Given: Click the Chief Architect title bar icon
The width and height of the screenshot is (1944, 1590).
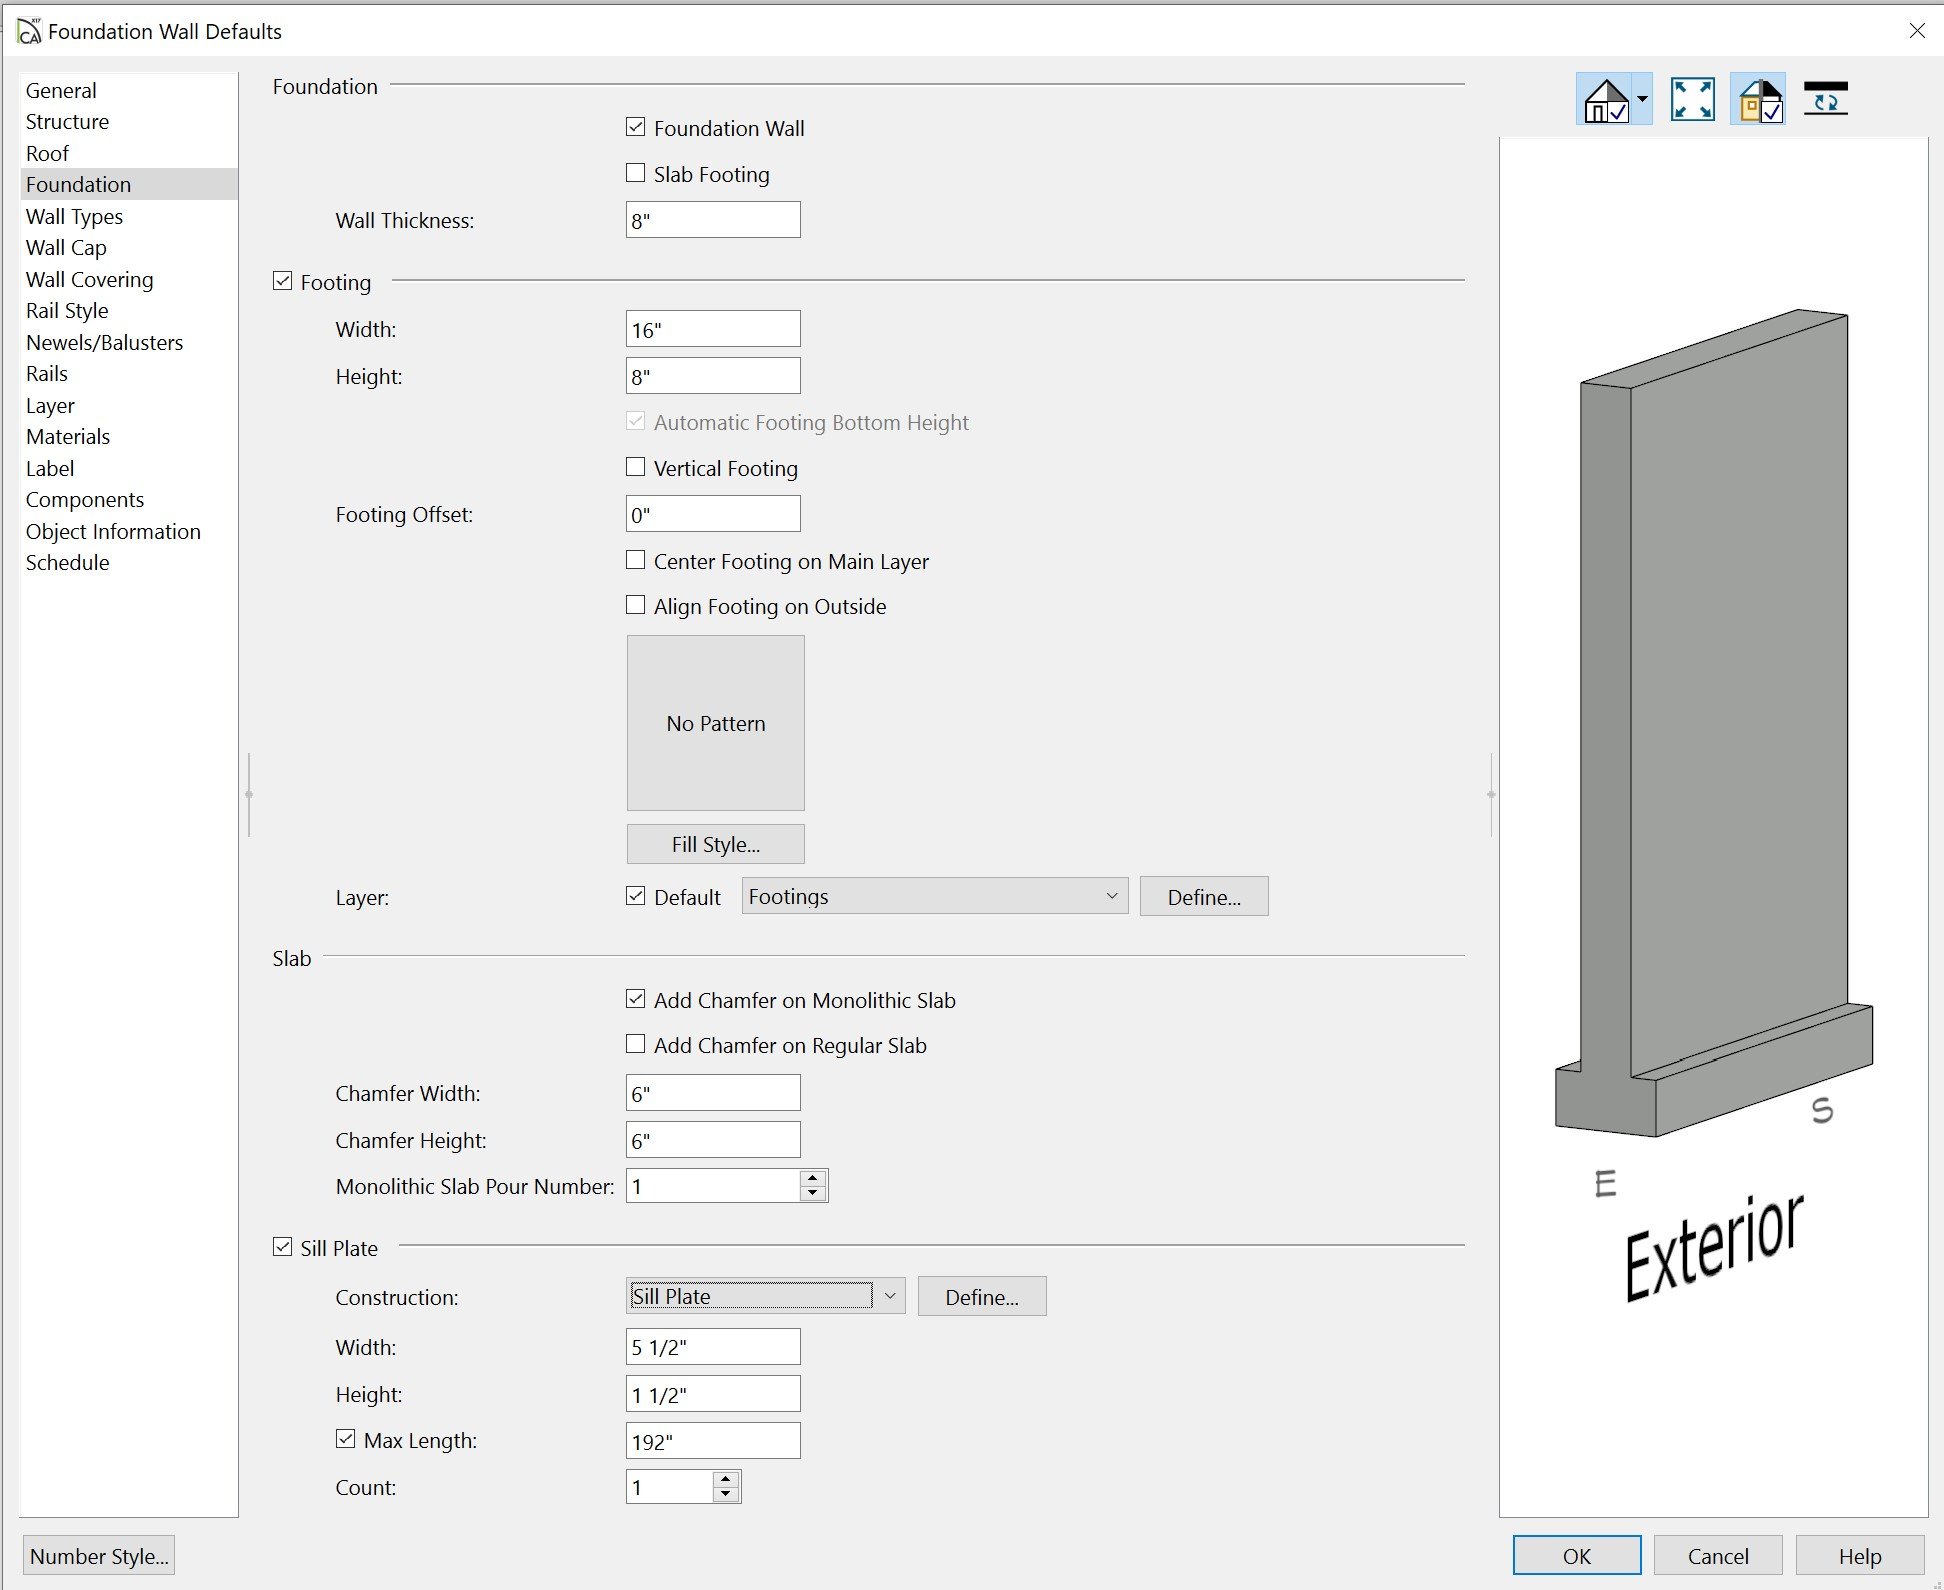Looking at the screenshot, I should (30, 31).
